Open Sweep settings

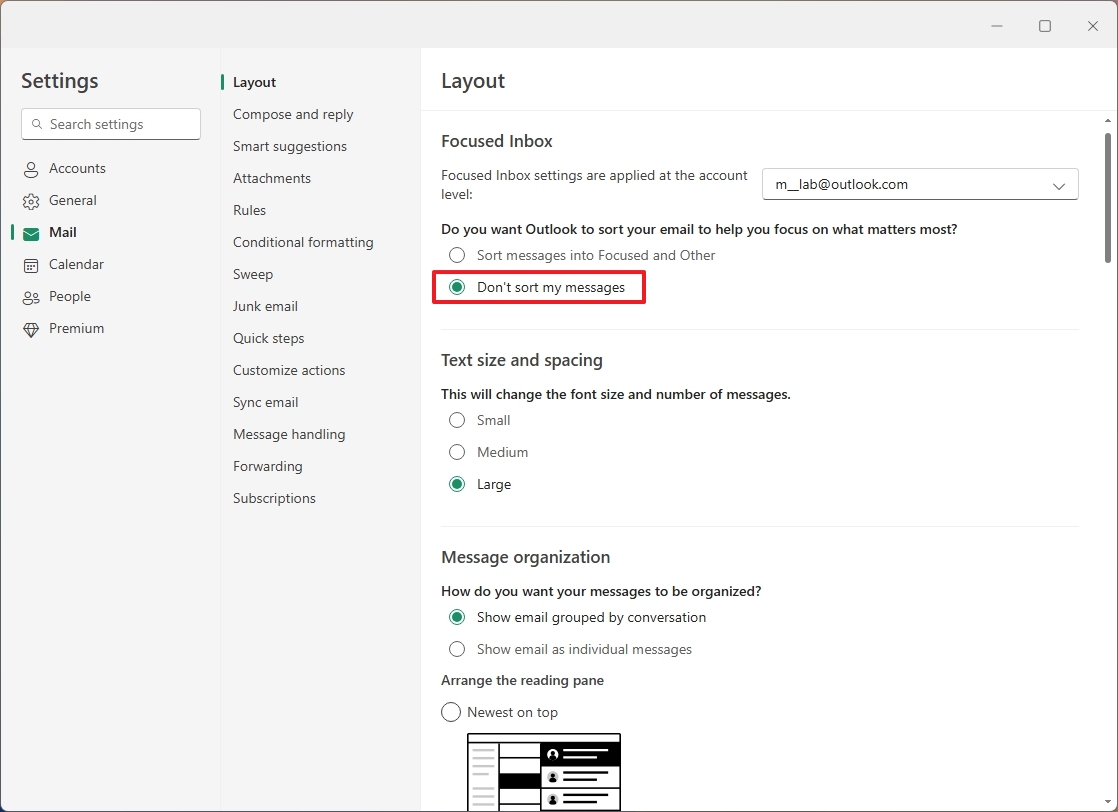pyautogui.click(x=253, y=274)
